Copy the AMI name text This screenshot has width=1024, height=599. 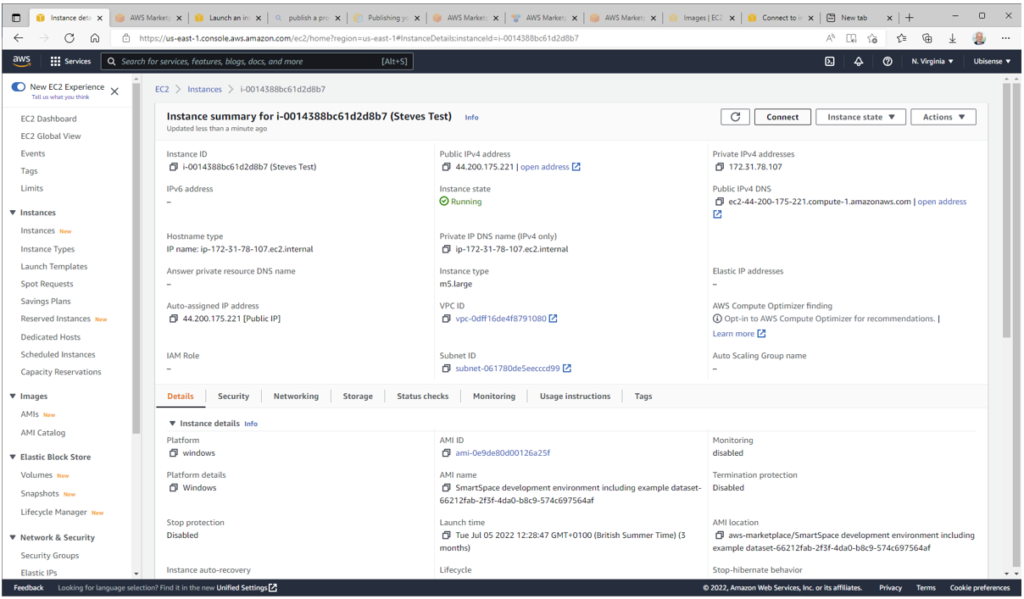pos(446,488)
